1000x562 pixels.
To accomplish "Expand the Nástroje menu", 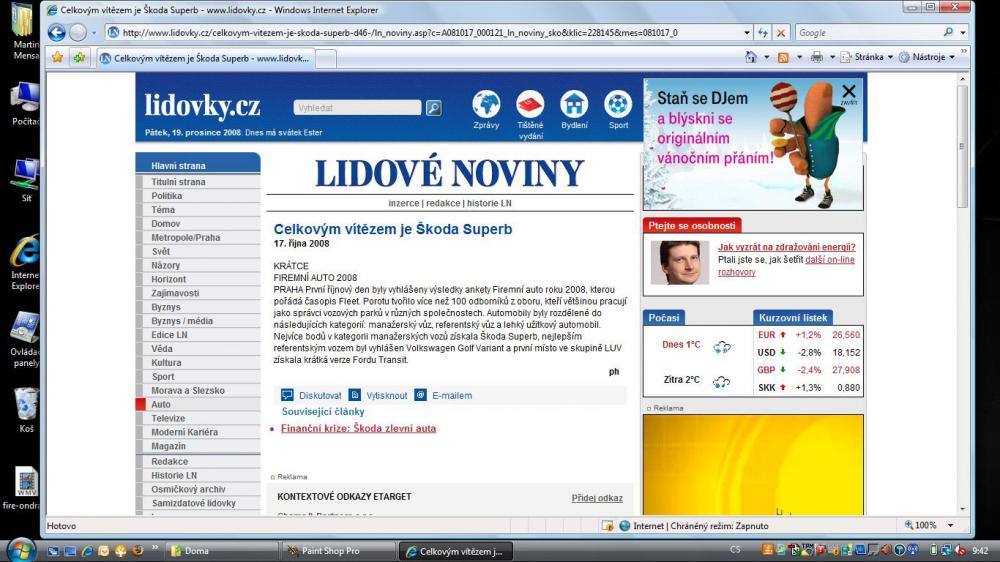I will click(927, 57).
